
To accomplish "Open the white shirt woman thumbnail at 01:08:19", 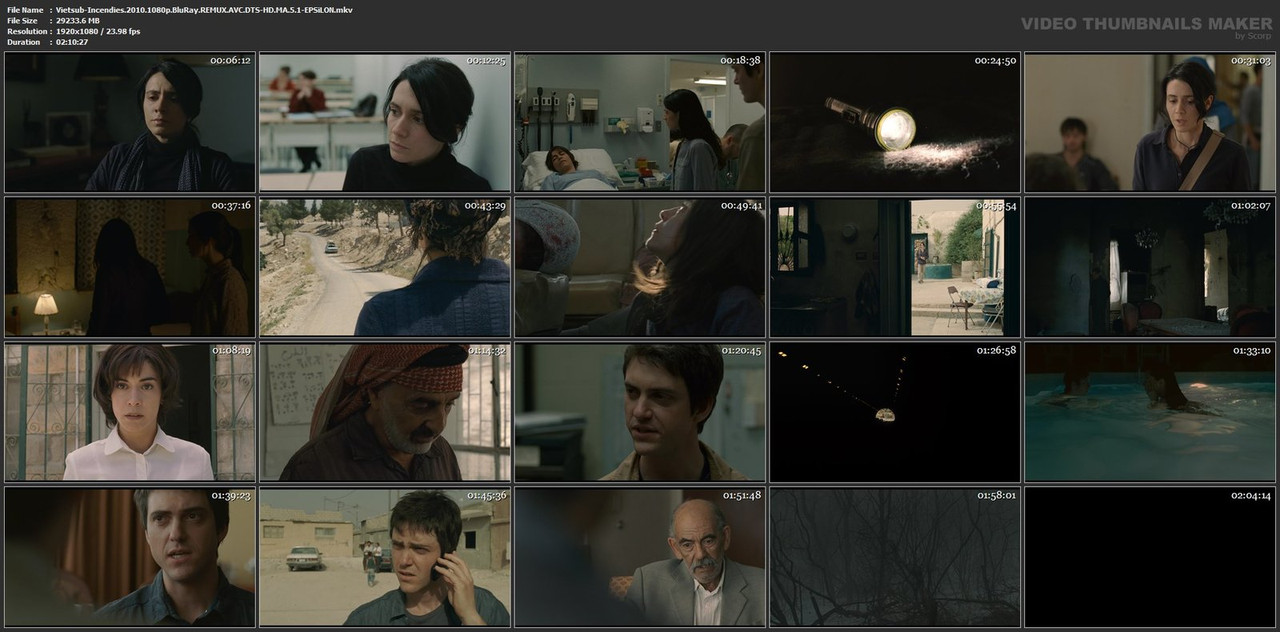I will point(130,412).
